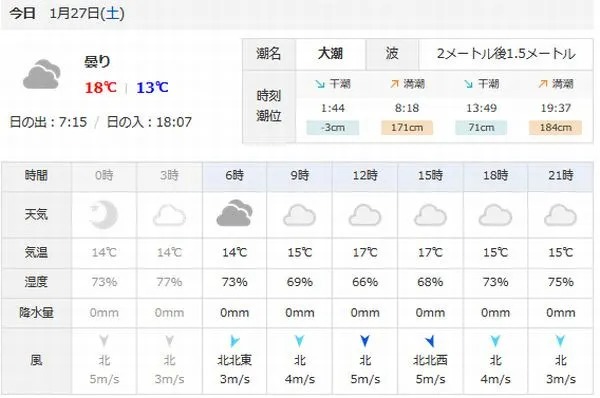The image size is (600, 398).
Task: Click the cloud icon under 21時
Action: 560,215
